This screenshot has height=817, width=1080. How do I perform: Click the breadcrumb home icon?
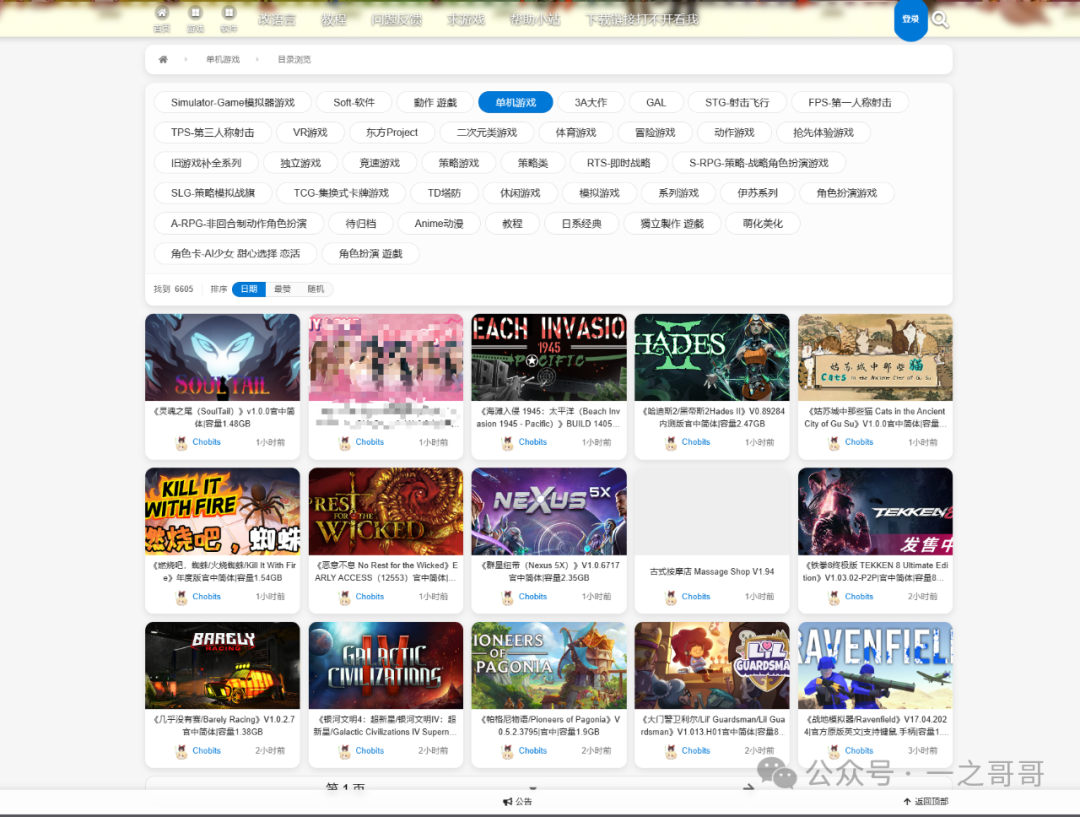click(163, 59)
